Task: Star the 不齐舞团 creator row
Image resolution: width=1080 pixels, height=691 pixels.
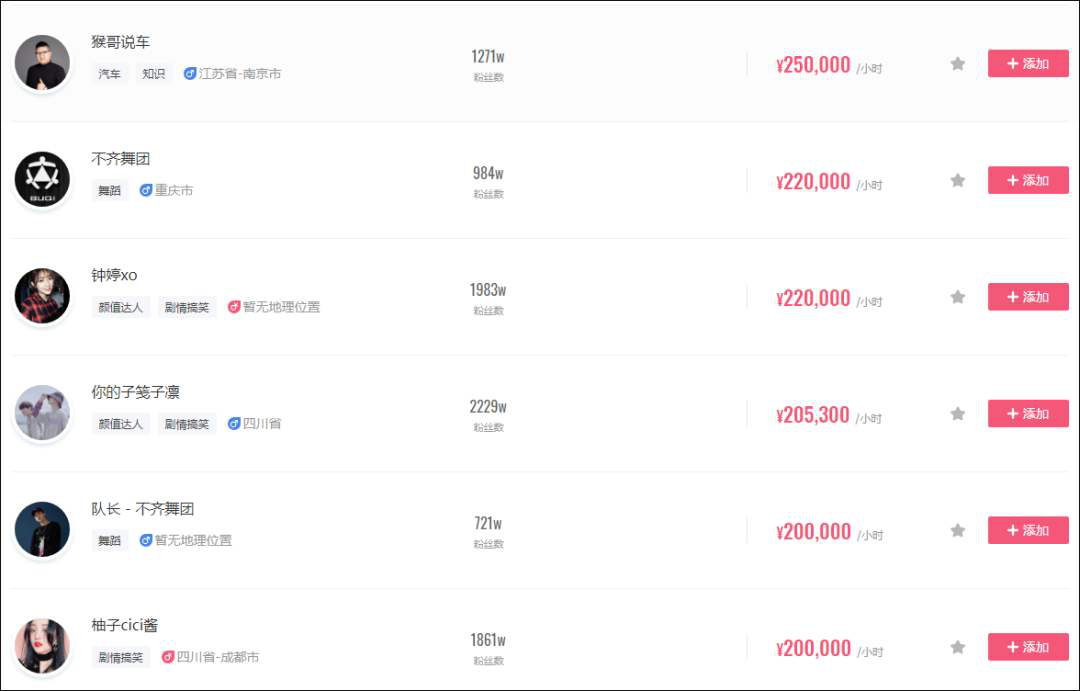Action: [x=958, y=181]
